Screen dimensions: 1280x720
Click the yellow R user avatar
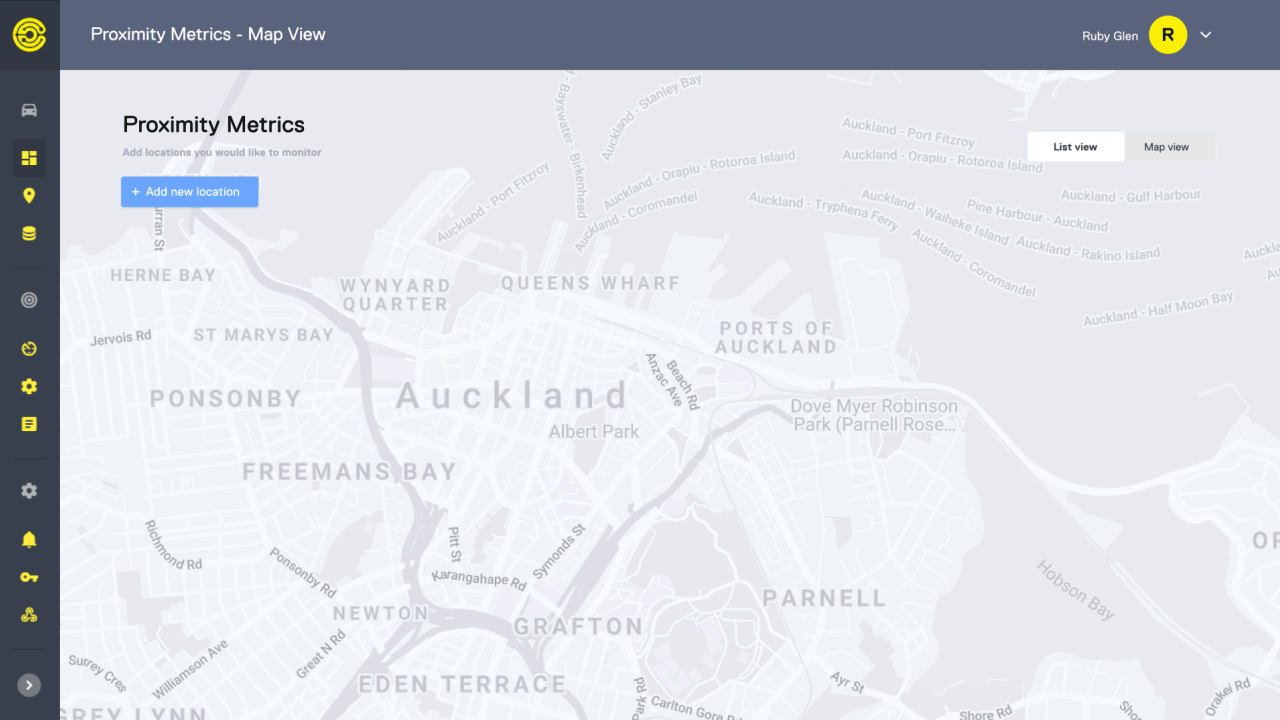pos(1168,35)
